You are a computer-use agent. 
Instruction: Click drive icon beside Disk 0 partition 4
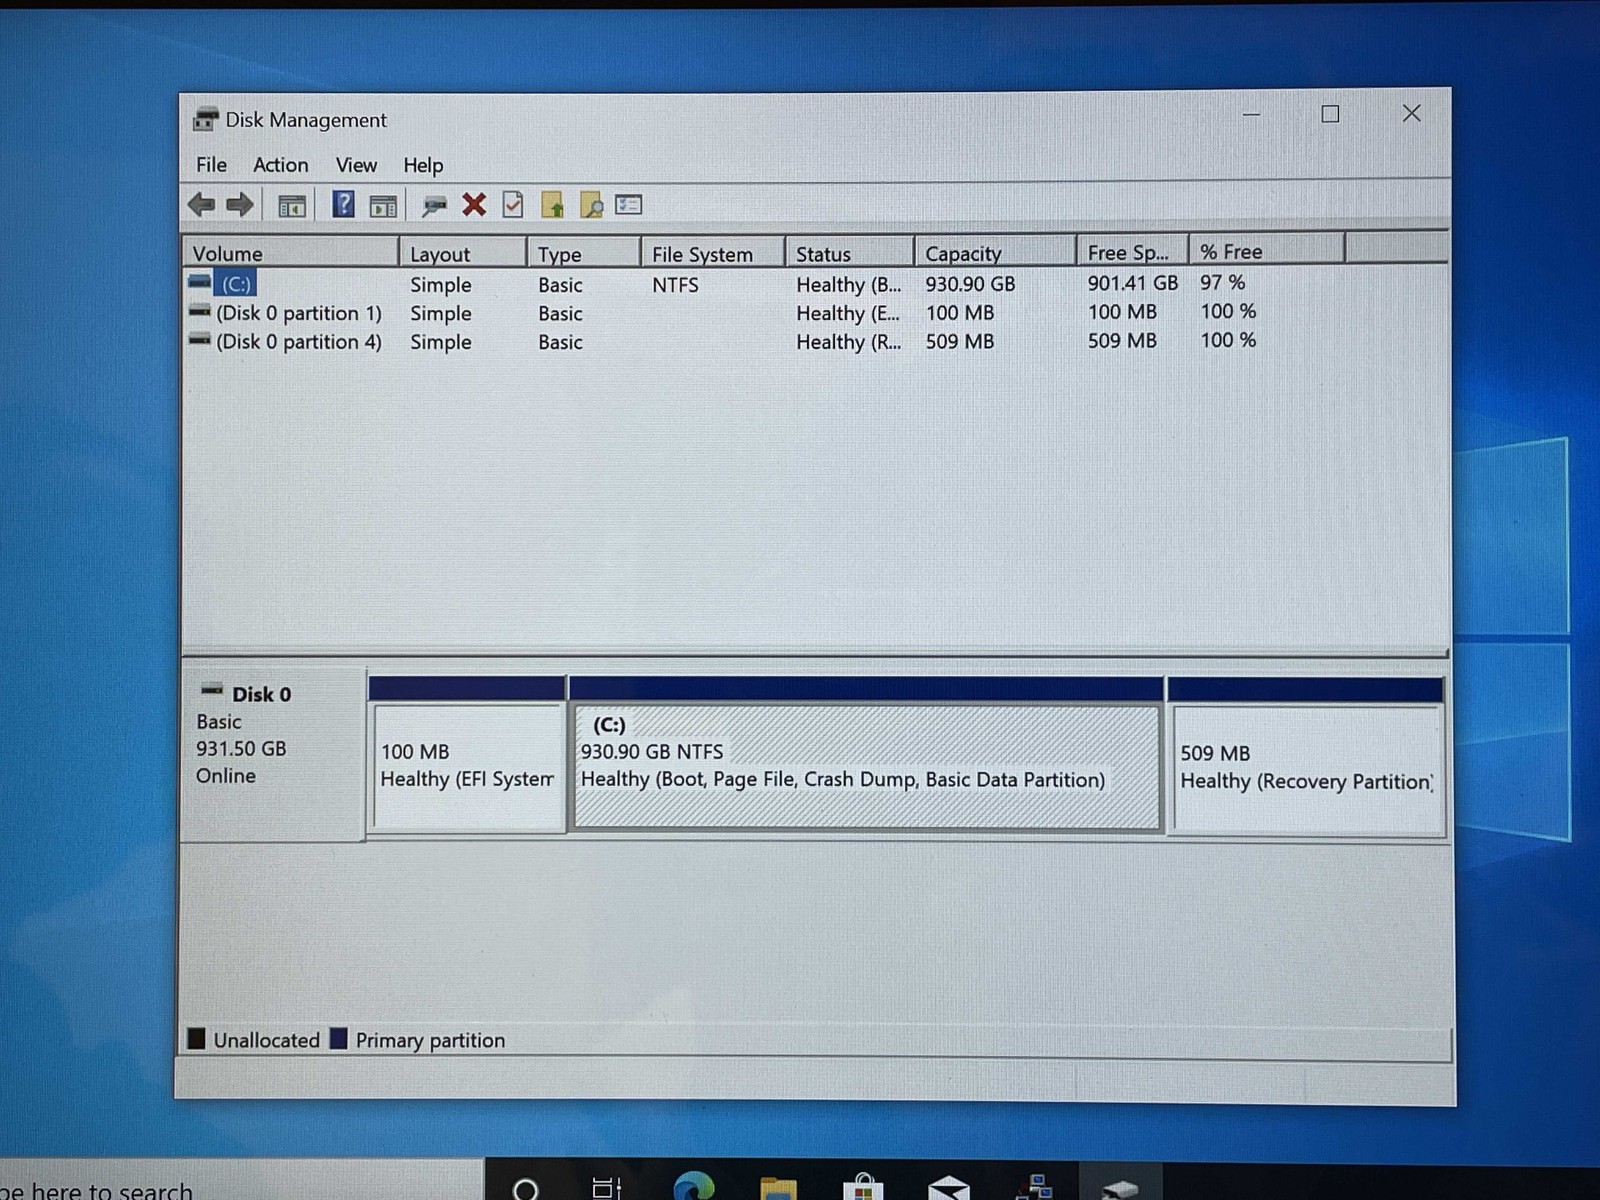(x=200, y=341)
